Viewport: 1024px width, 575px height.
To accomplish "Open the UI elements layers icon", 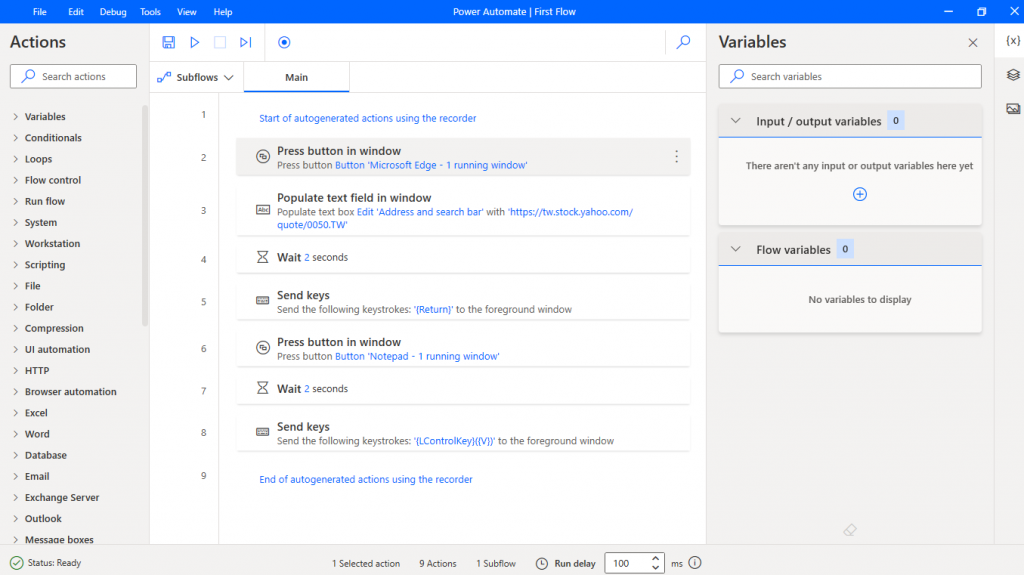I will pos(1013,75).
